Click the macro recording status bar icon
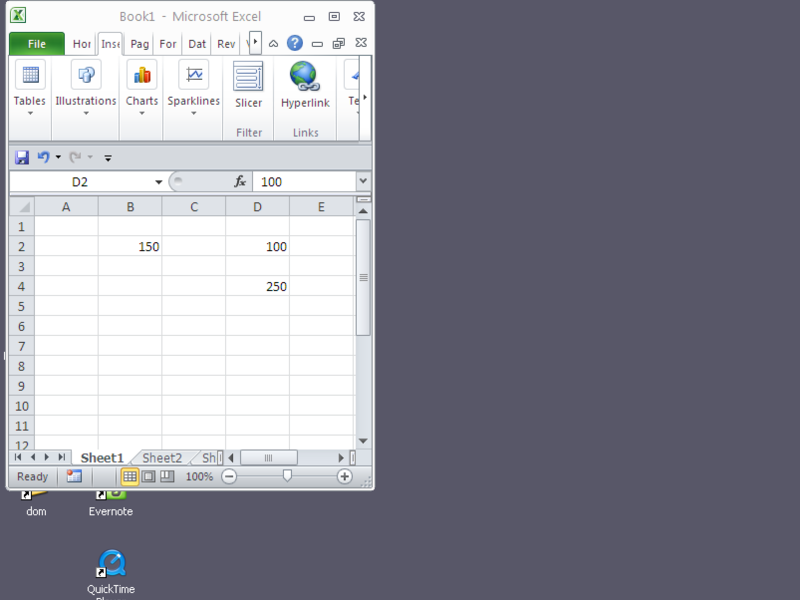 click(74, 477)
